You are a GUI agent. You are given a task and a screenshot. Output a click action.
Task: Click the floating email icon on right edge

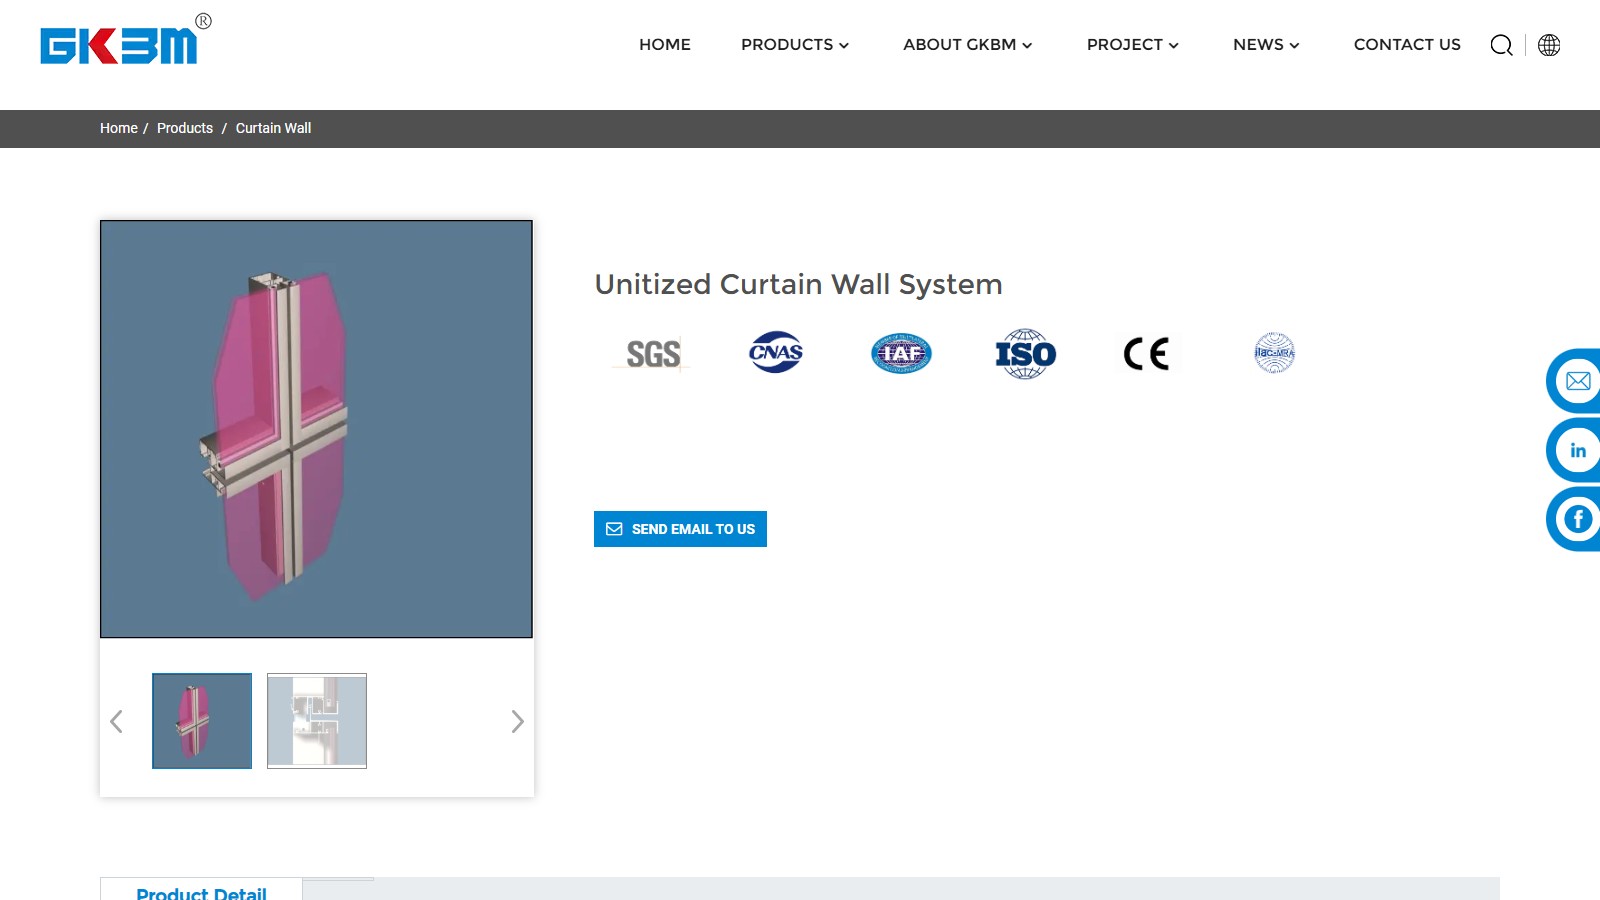(1577, 381)
